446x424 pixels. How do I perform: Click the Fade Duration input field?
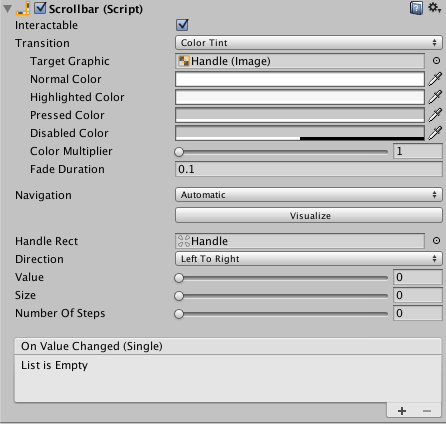pos(309,169)
